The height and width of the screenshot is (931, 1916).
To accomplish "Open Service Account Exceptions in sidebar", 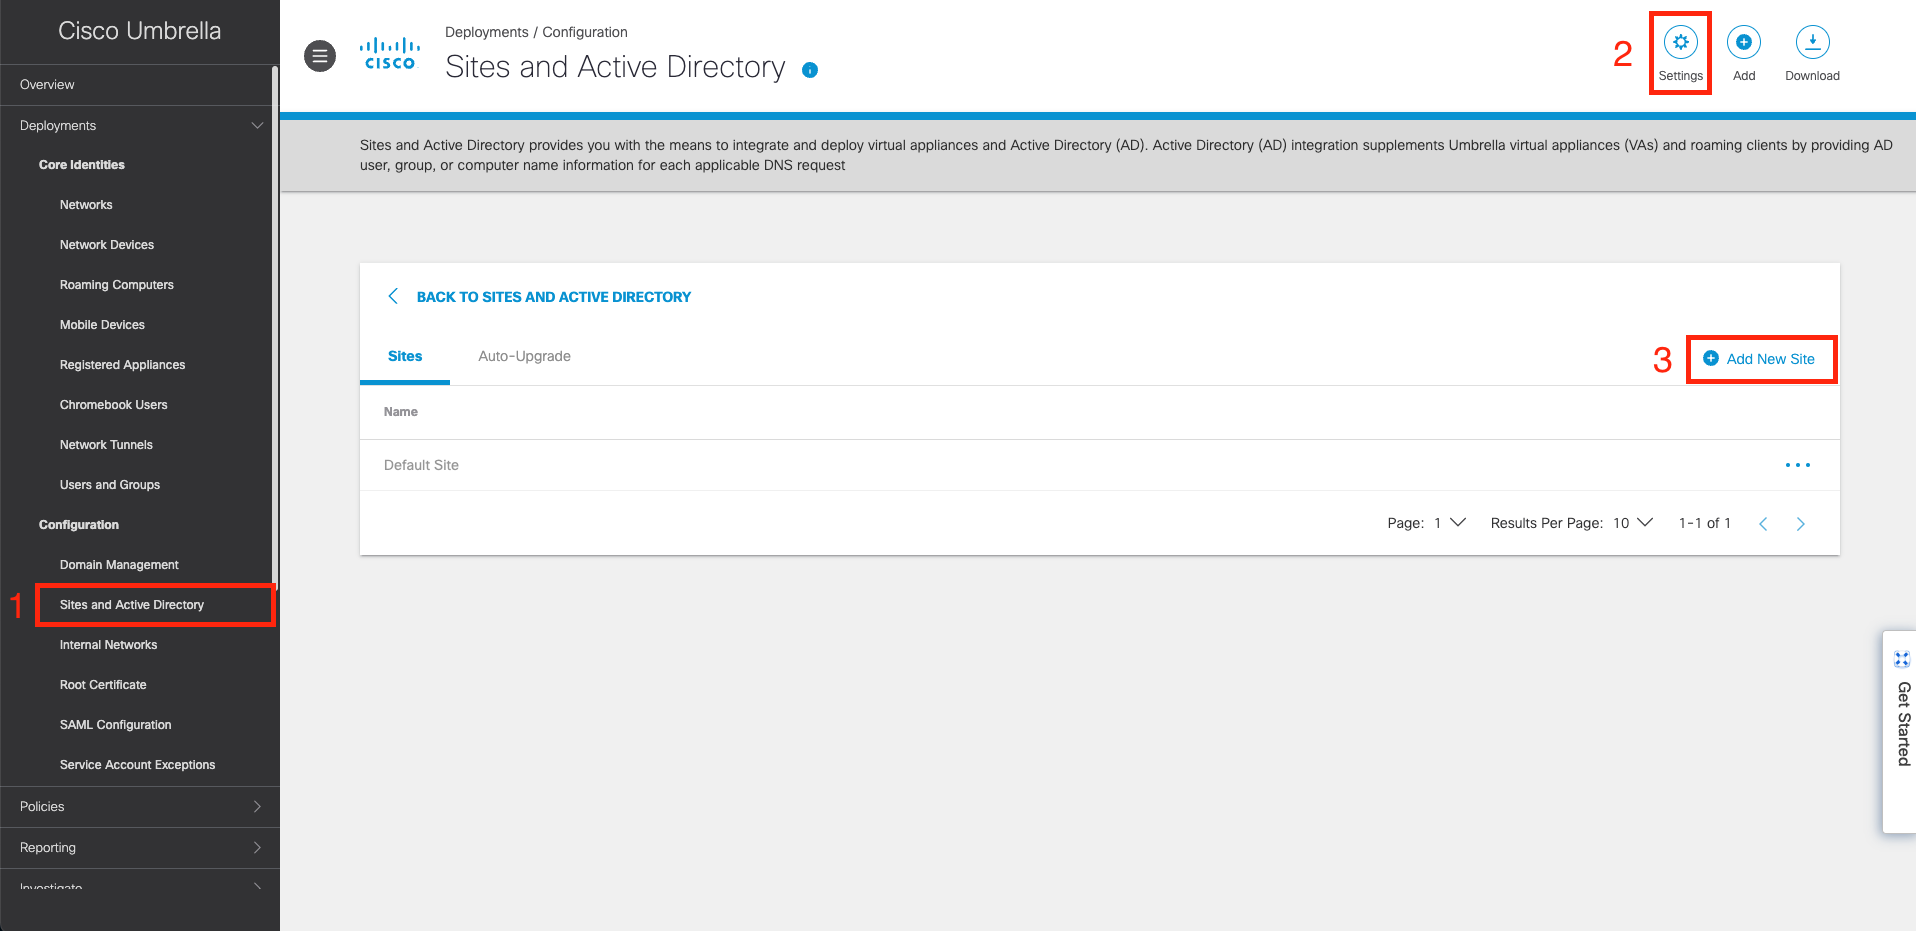I will pos(137,765).
